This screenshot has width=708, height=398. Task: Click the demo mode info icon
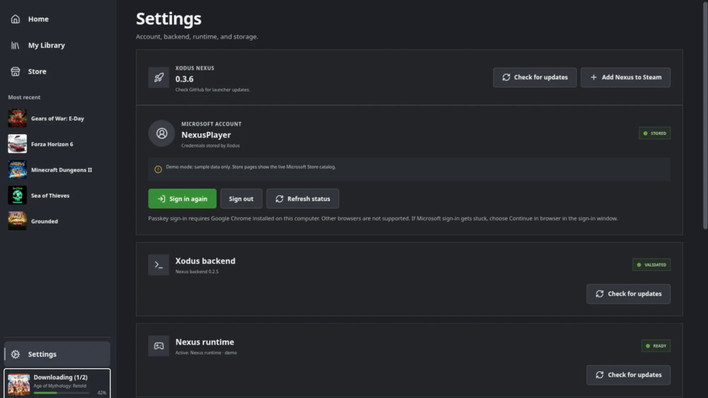tap(158, 169)
